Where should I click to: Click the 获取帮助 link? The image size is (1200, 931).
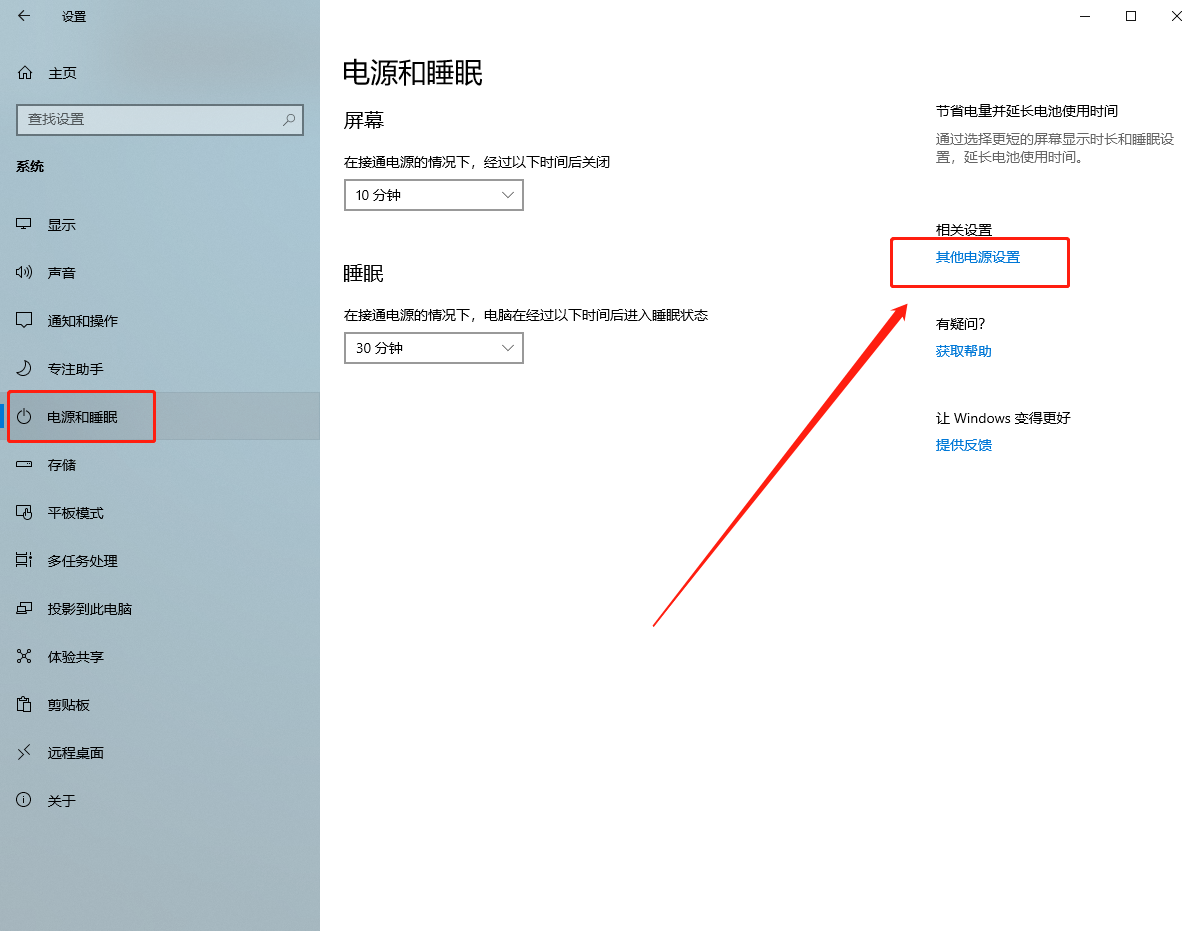(963, 351)
